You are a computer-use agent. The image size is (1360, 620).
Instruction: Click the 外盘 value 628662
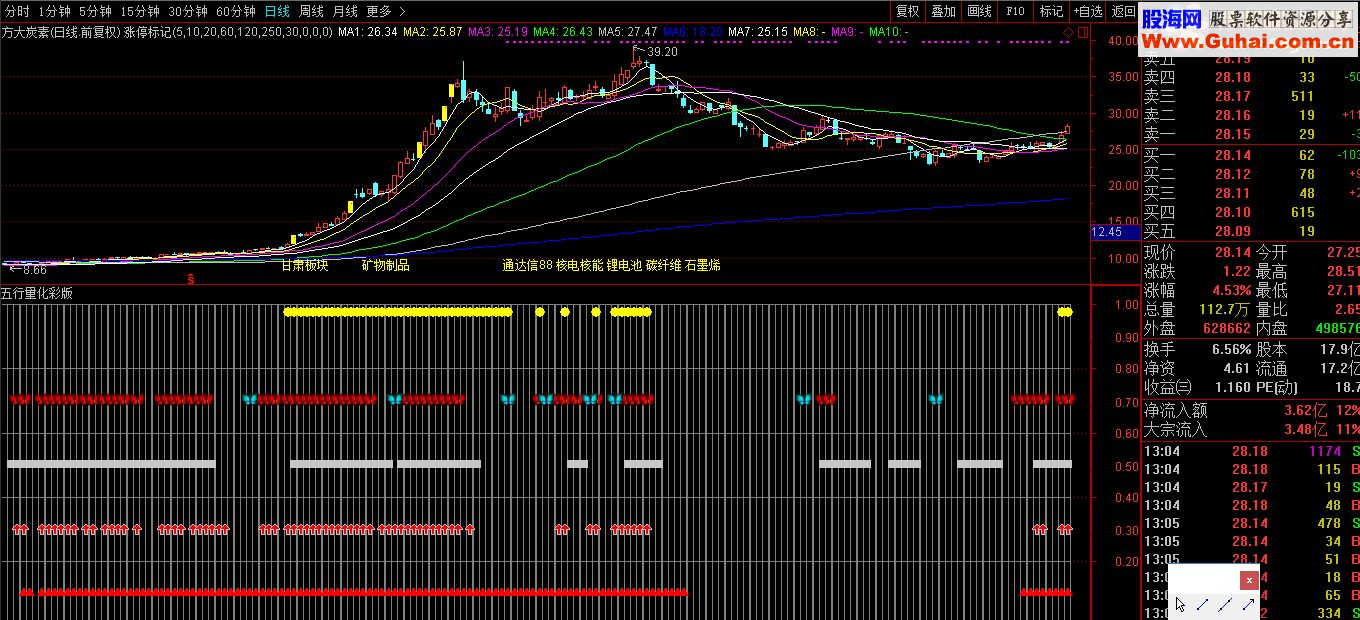1227,328
